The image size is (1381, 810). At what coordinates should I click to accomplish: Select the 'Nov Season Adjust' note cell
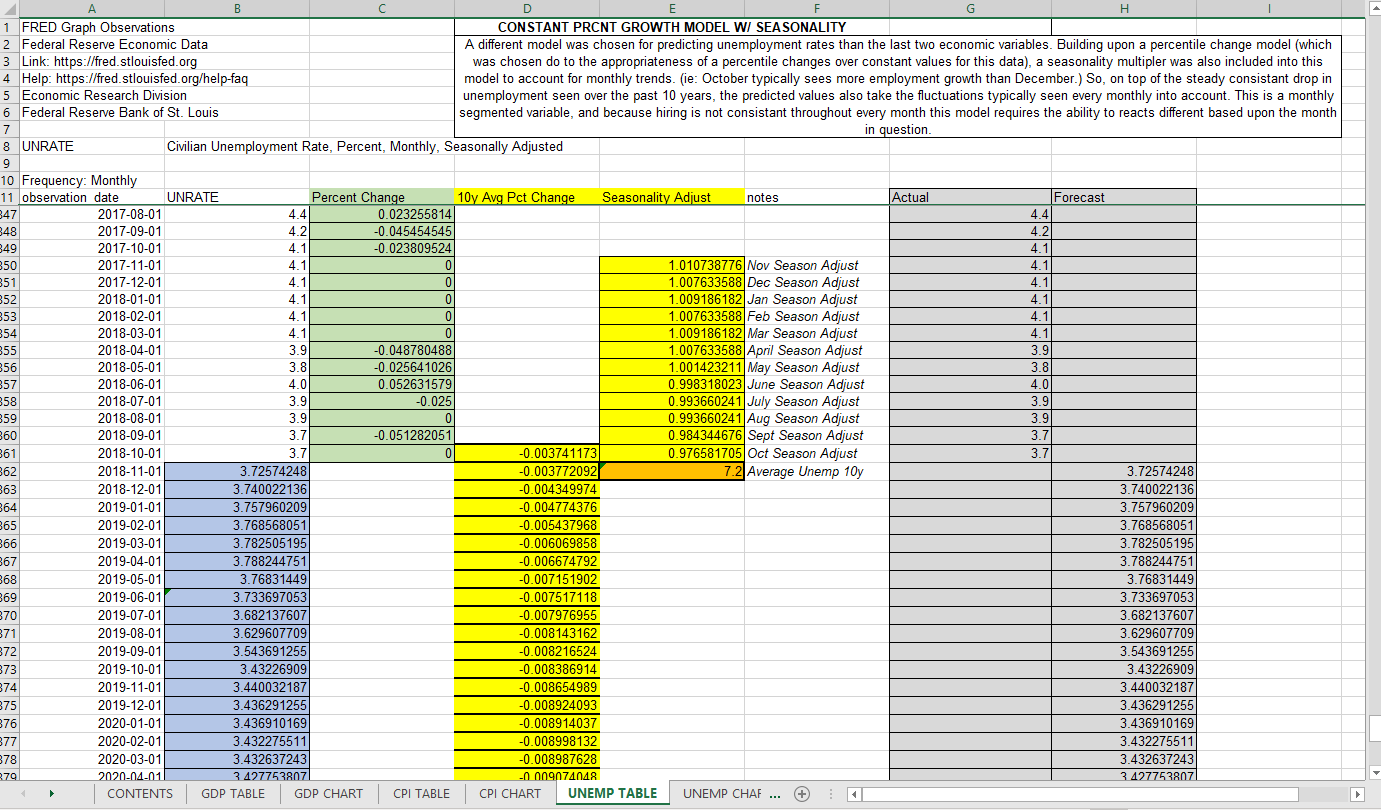tap(817, 265)
